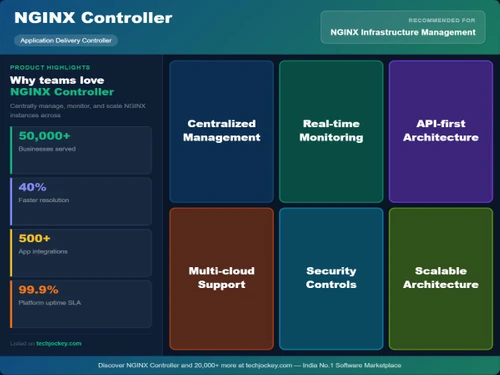Select the Application Delivery Controller badge
Screen dimensions: 500x375
pyautogui.click(x=66, y=40)
